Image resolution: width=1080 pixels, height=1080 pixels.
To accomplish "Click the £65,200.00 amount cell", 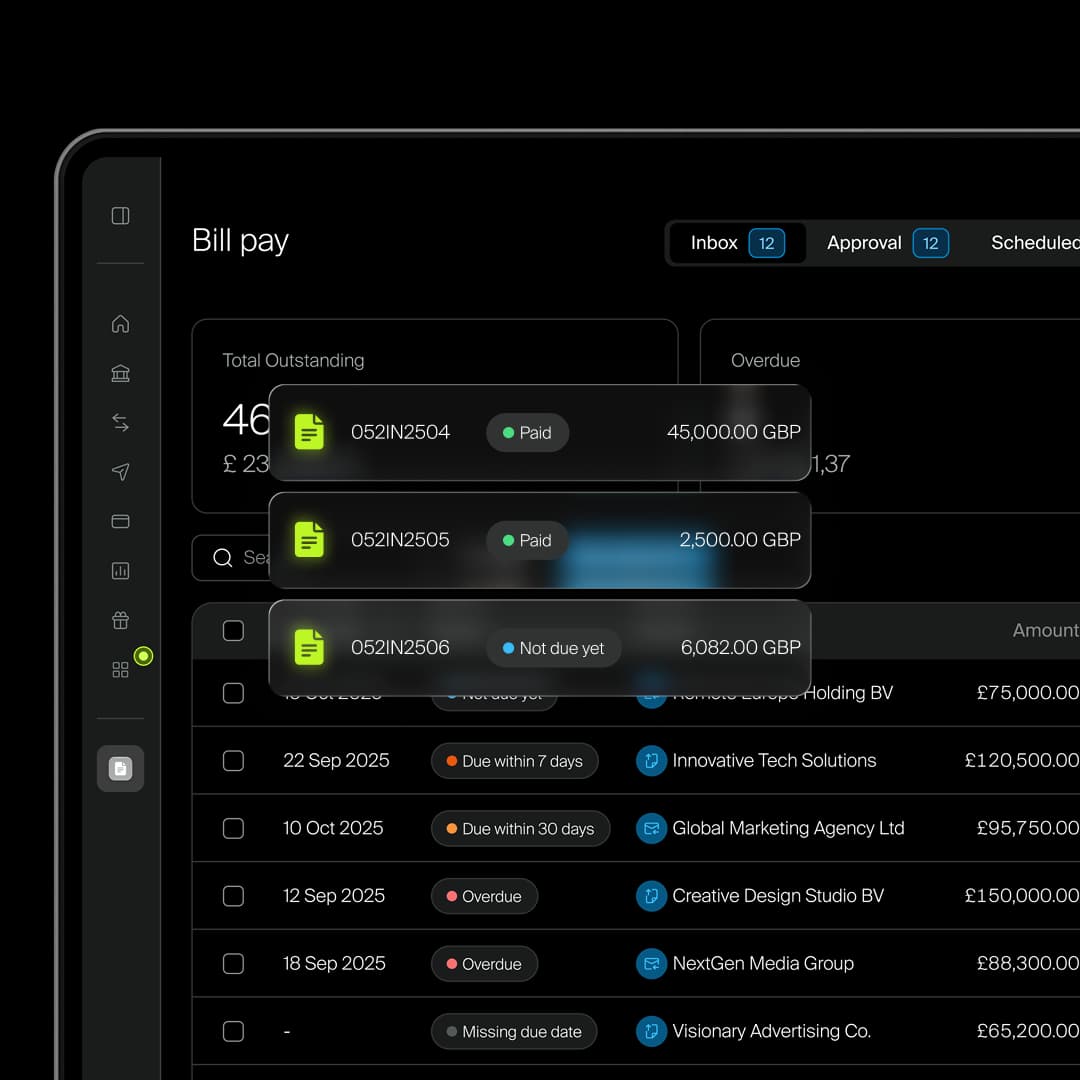I will coord(1028,1031).
